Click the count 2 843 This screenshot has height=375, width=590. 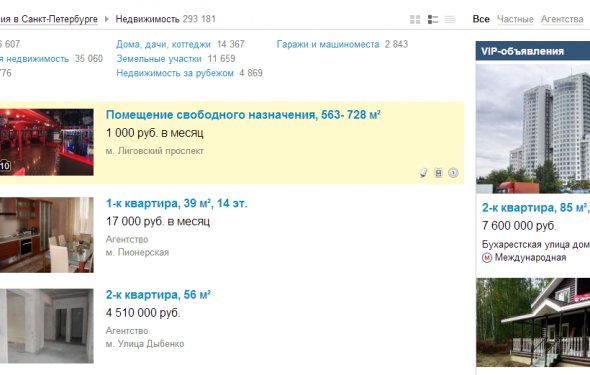(396, 44)
